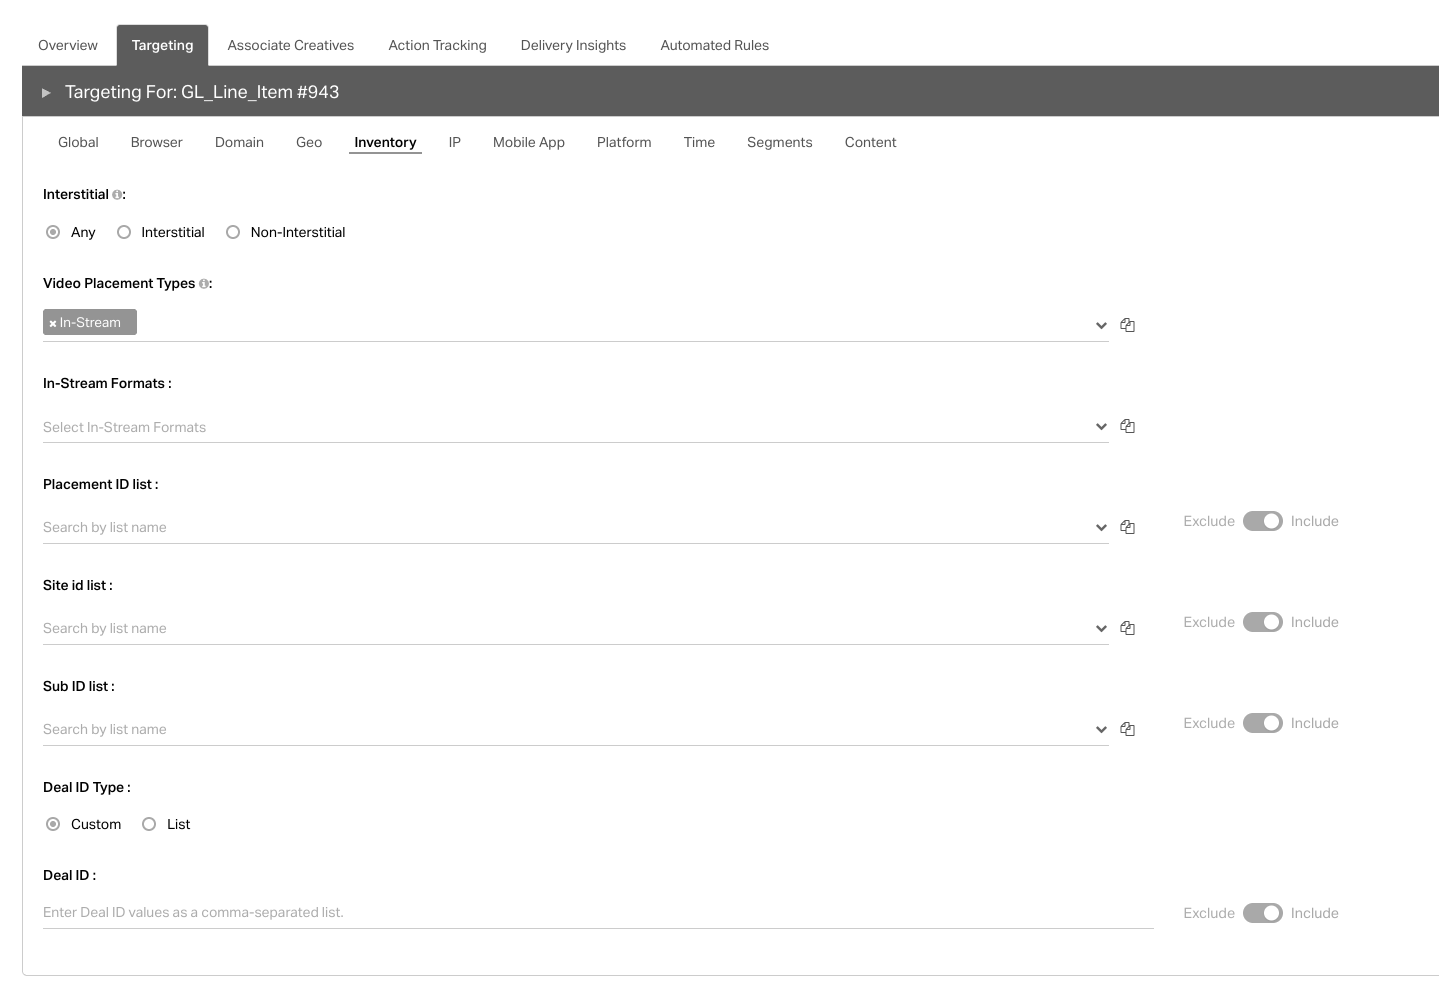
Task: Click info icon beside Video Placement Types
Action: click(x=204, y=284)
